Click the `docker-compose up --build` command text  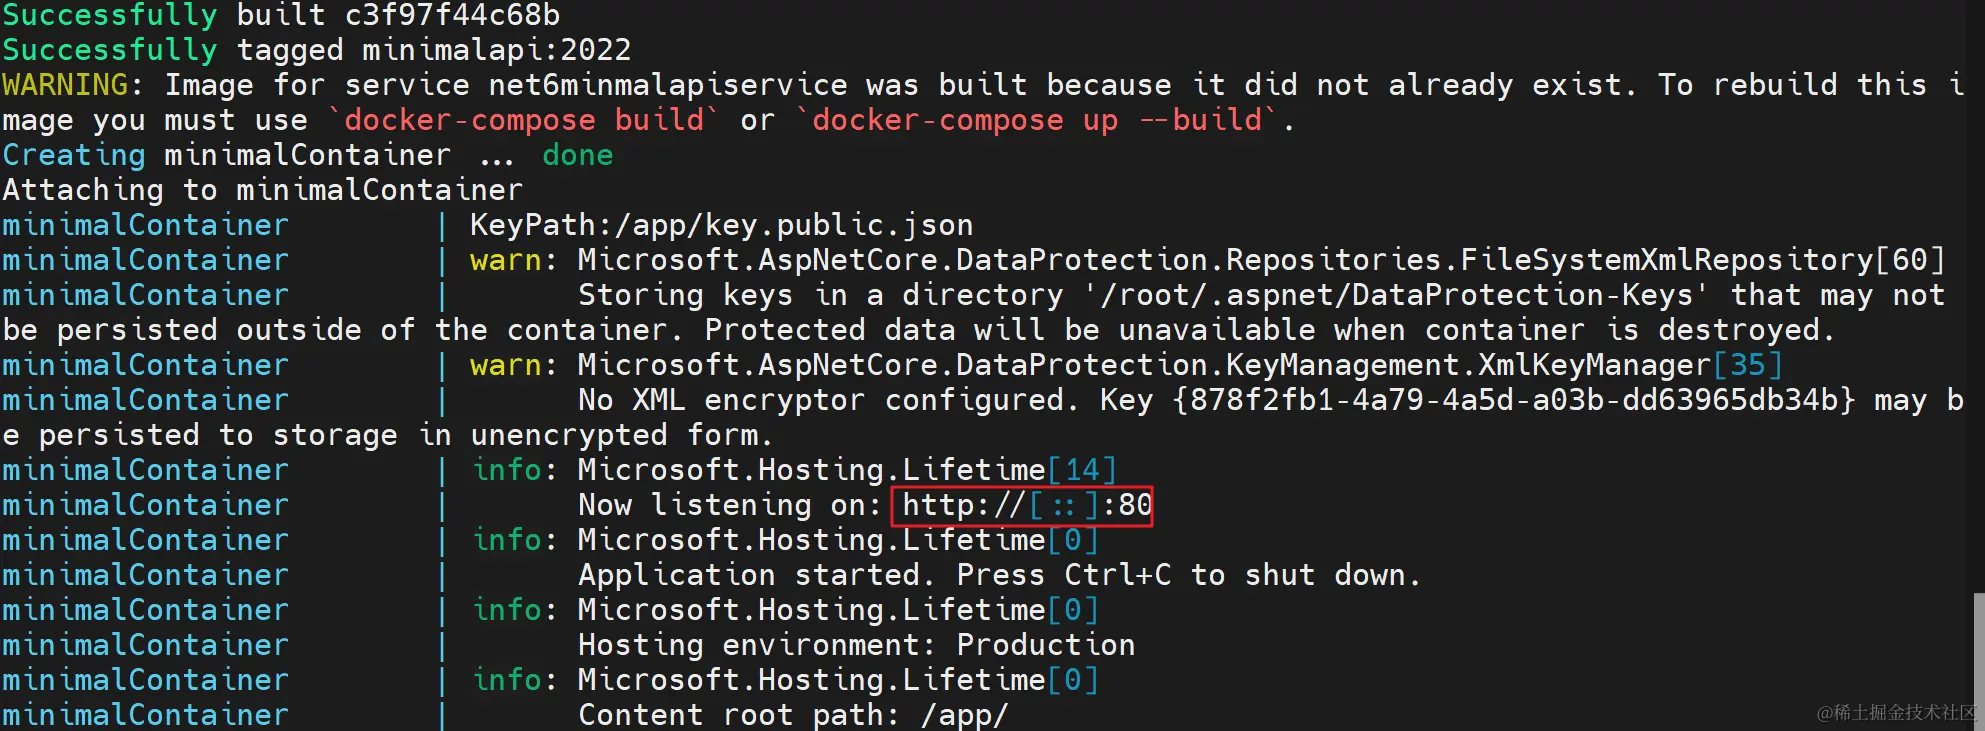pyautogui.click(x=1036, y=120)
